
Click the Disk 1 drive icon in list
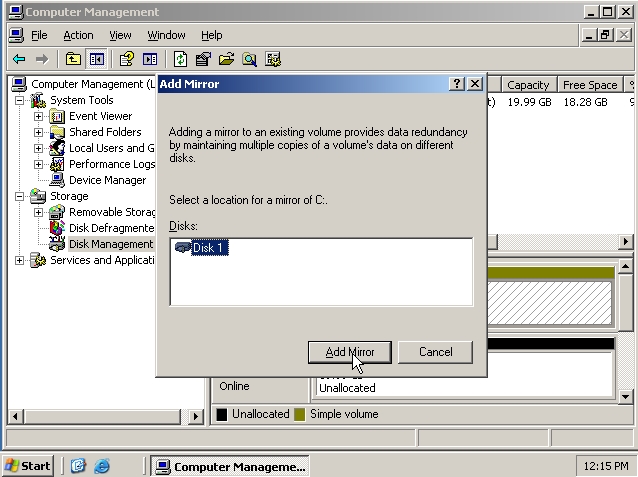[x=183, y=247]
